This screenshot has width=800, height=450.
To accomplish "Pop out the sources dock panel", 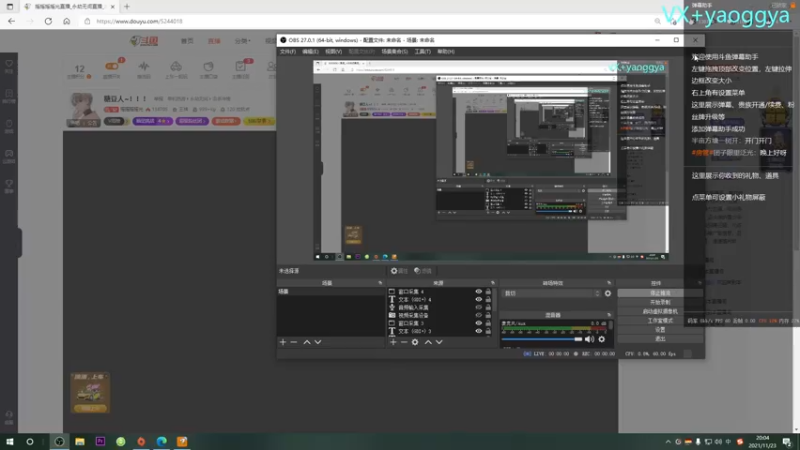I will pyautogui.click(x=493, y=283).
